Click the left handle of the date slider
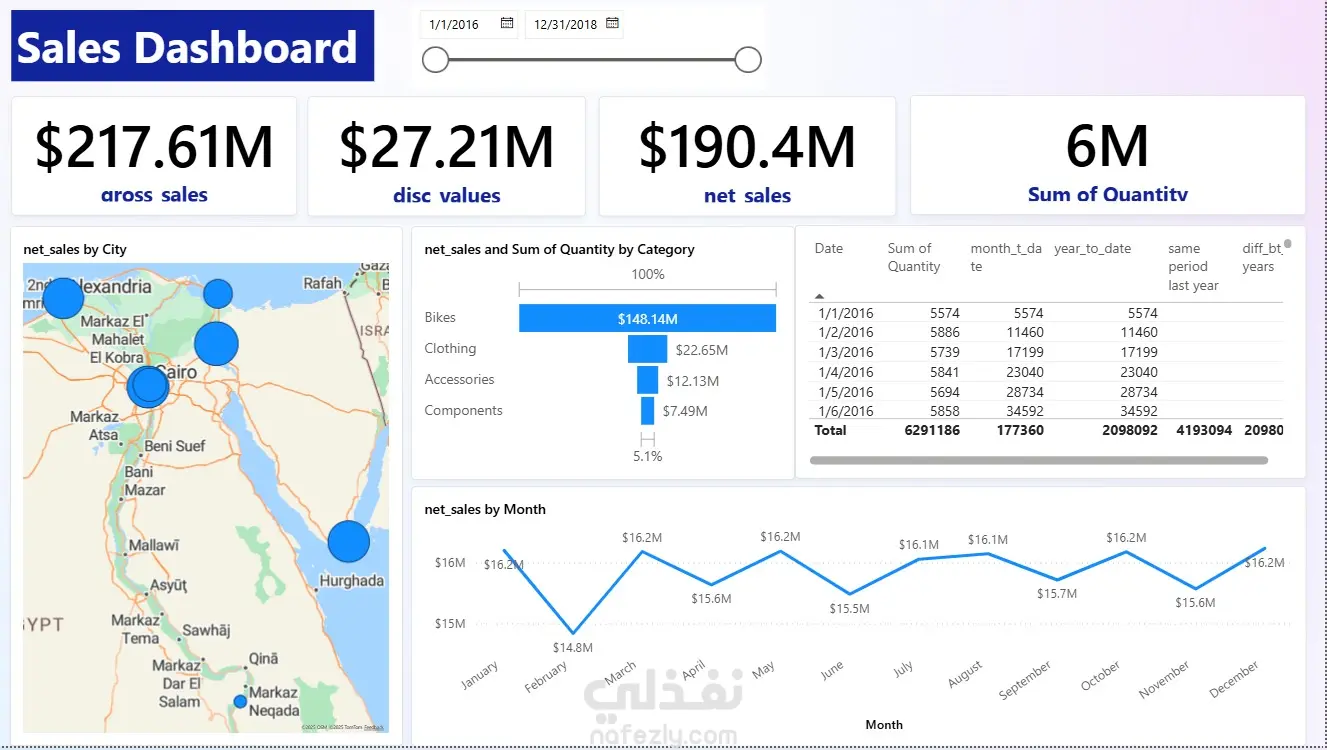Screen dimensions: 1327x750 435,60
